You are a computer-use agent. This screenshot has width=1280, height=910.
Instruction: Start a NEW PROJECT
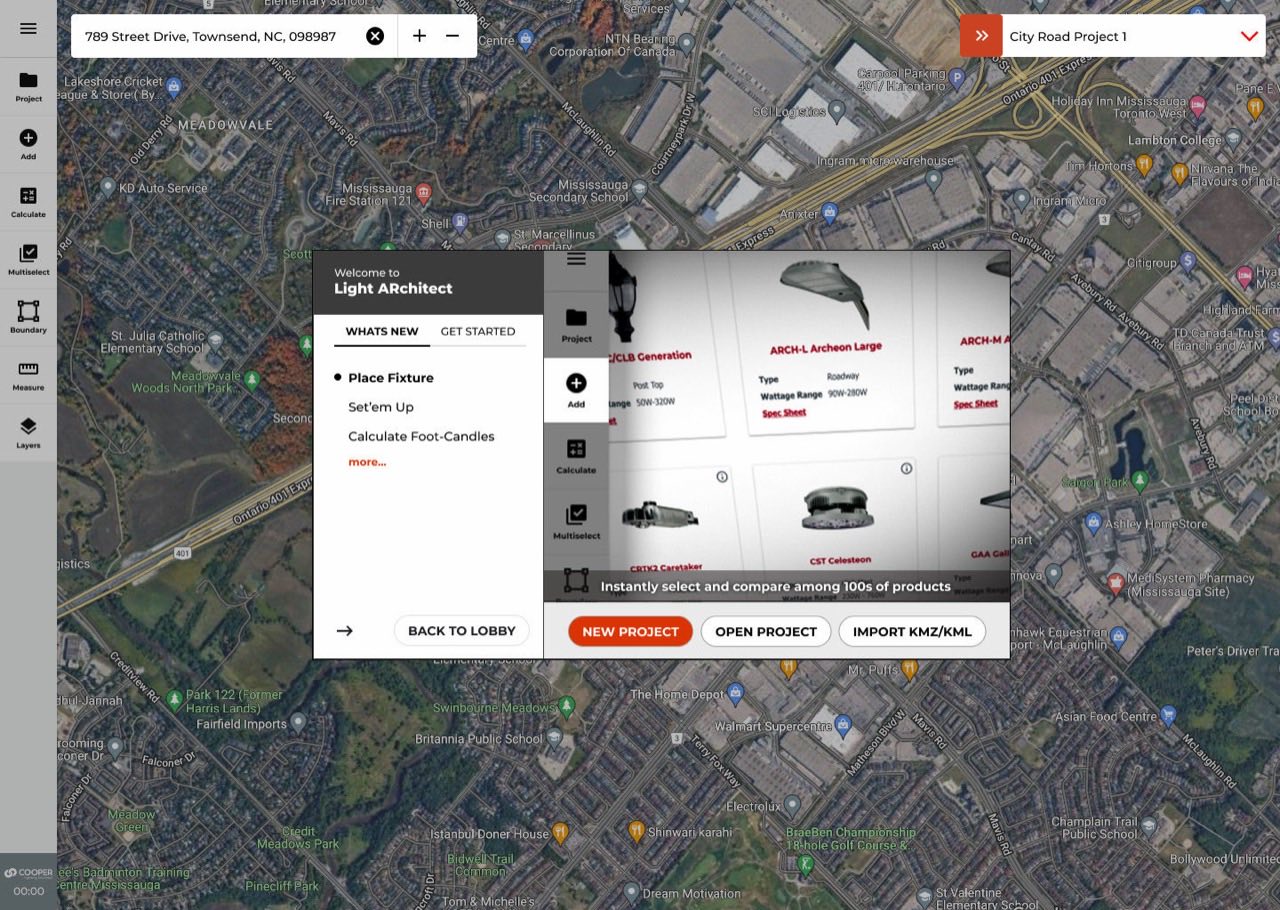630,631
